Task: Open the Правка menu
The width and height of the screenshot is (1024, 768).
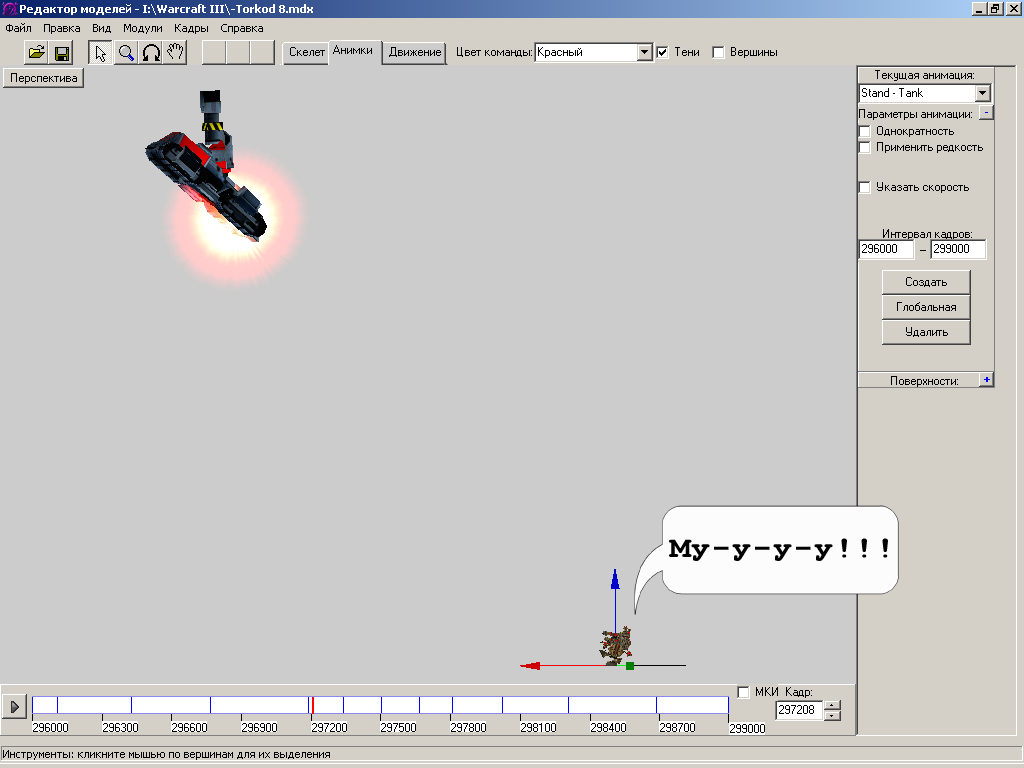Action: click(x=61, y=28)
